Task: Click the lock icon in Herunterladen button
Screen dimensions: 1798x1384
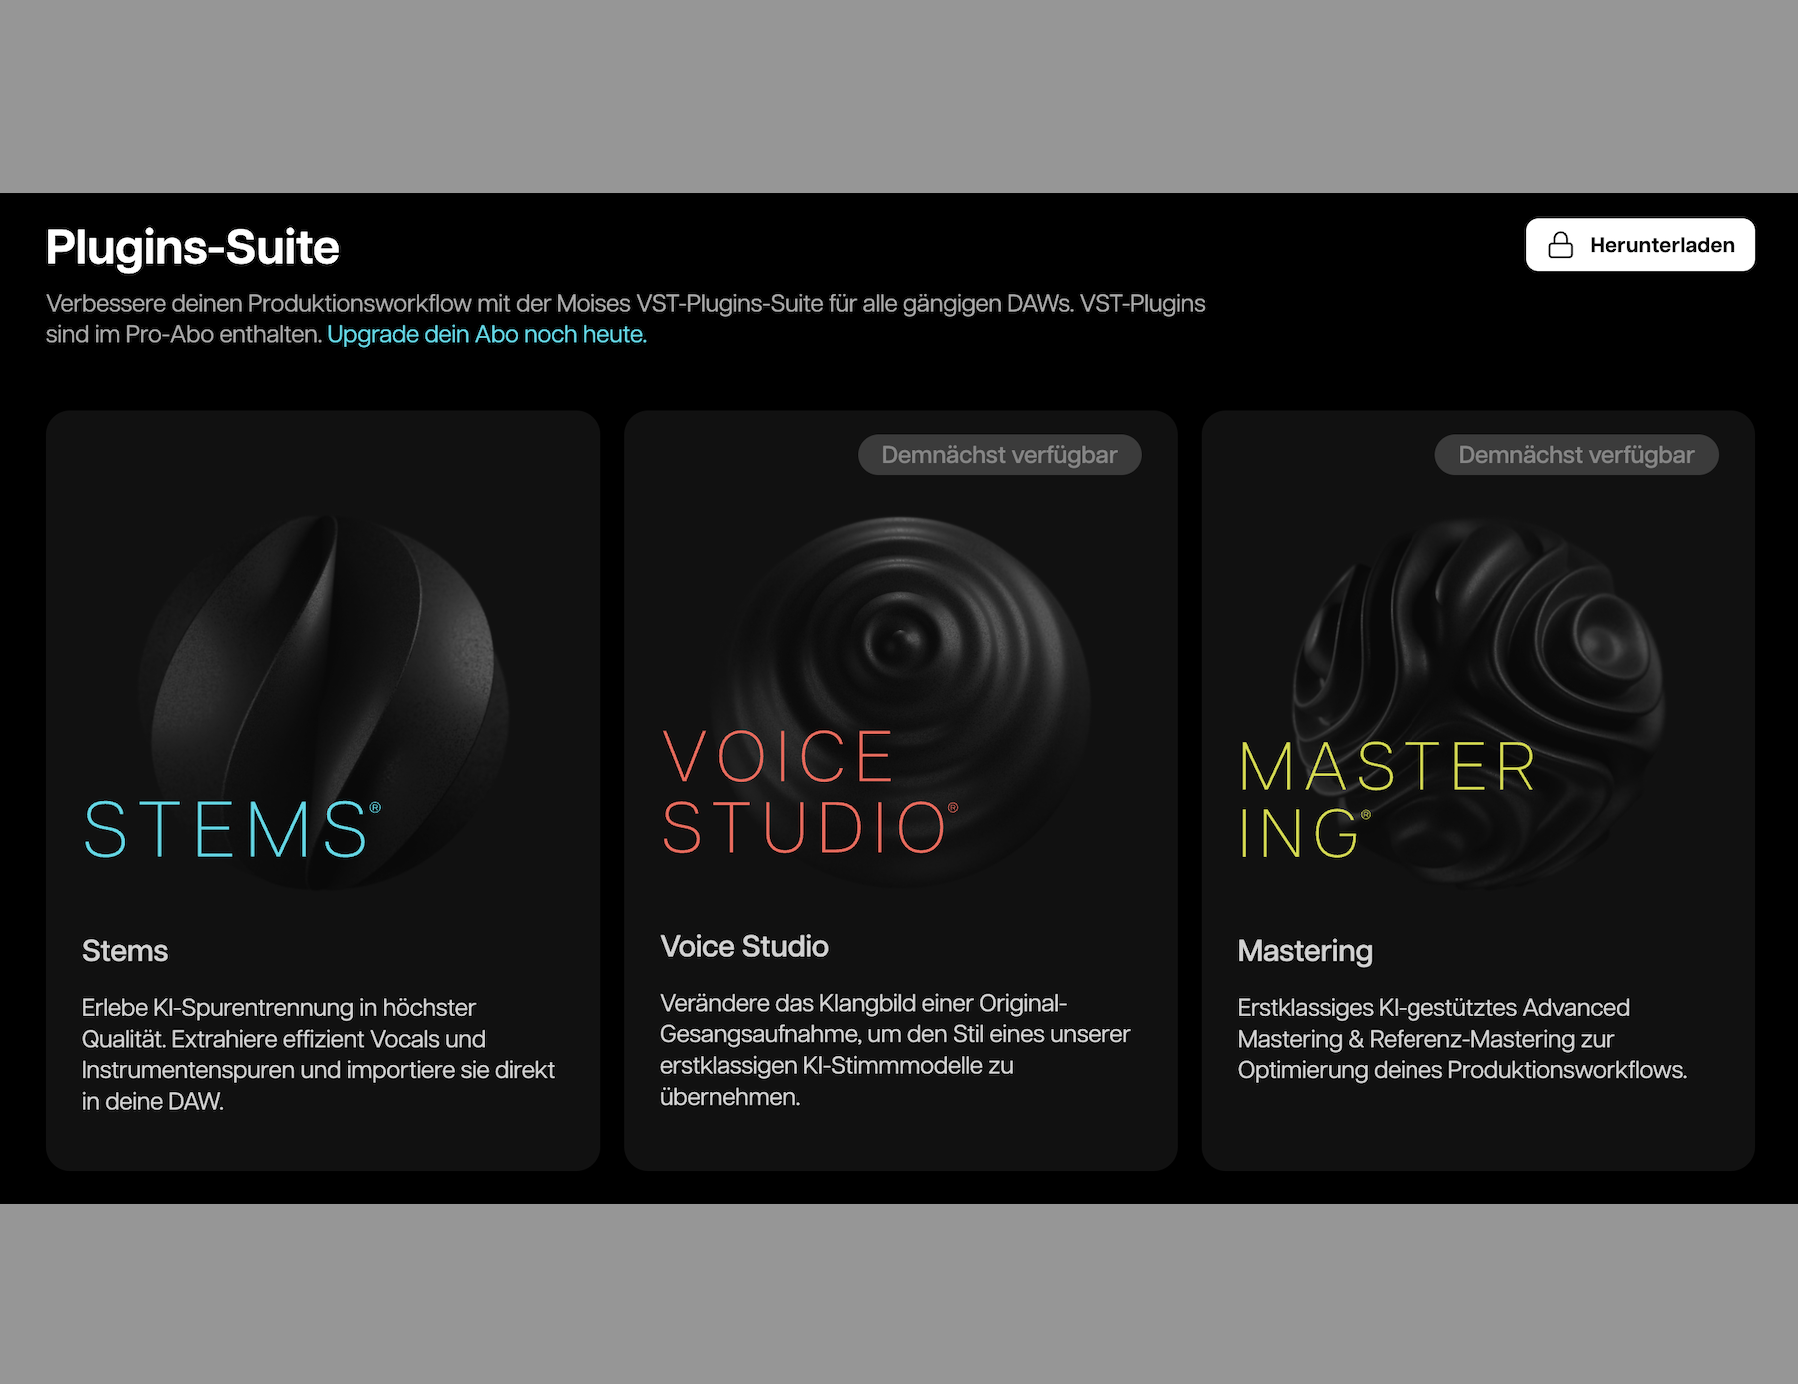Action: (1561, 245)
